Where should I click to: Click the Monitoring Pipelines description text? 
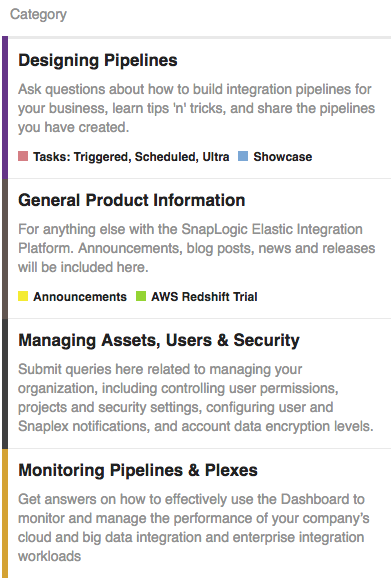(x=193, y=527)
